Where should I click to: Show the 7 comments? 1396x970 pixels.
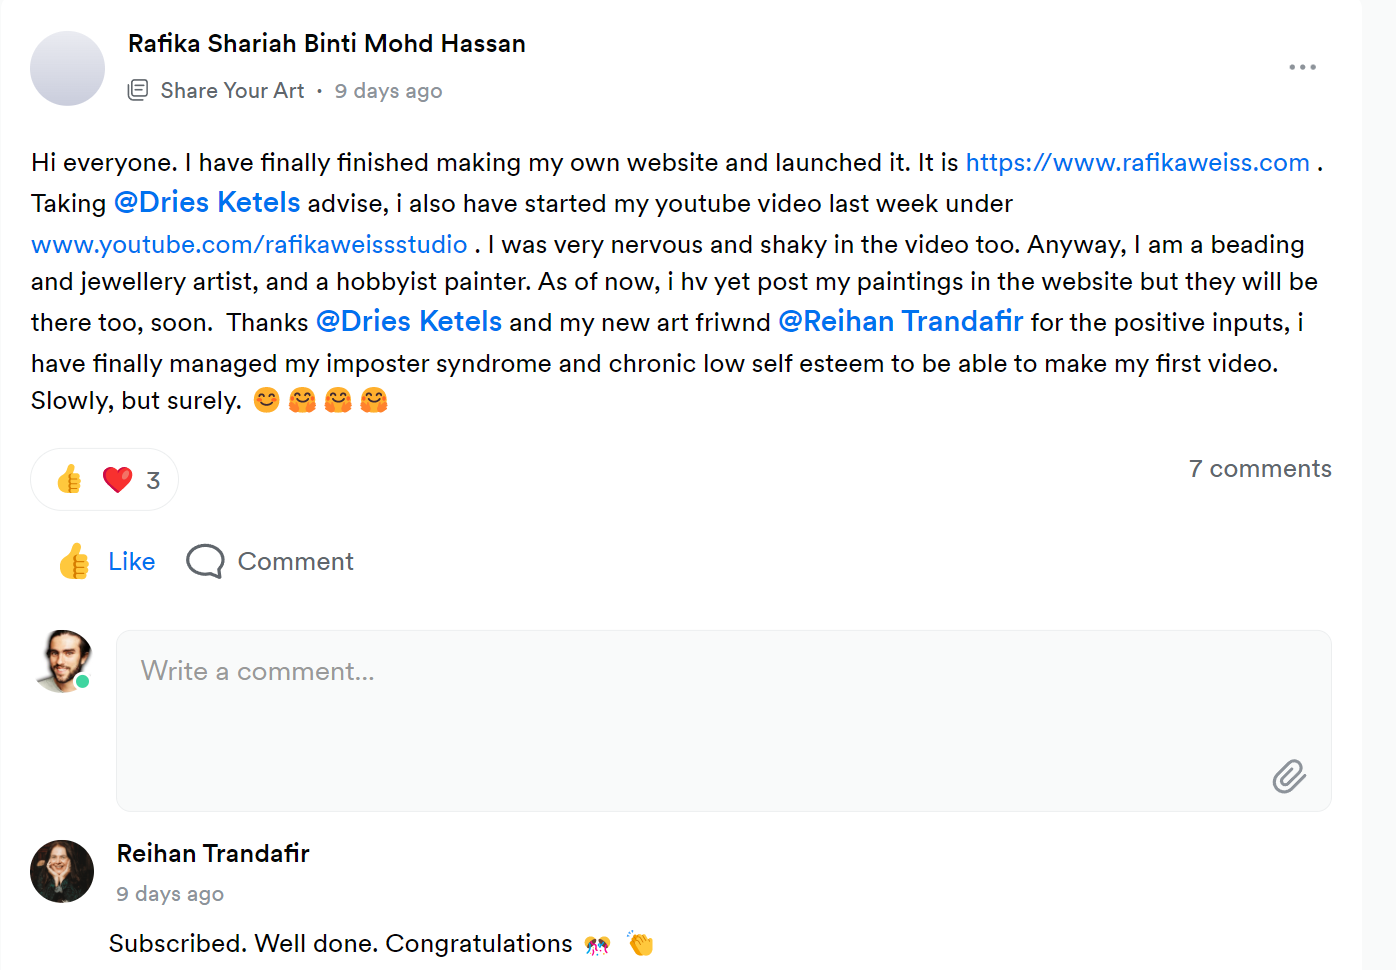point(1260,469)
